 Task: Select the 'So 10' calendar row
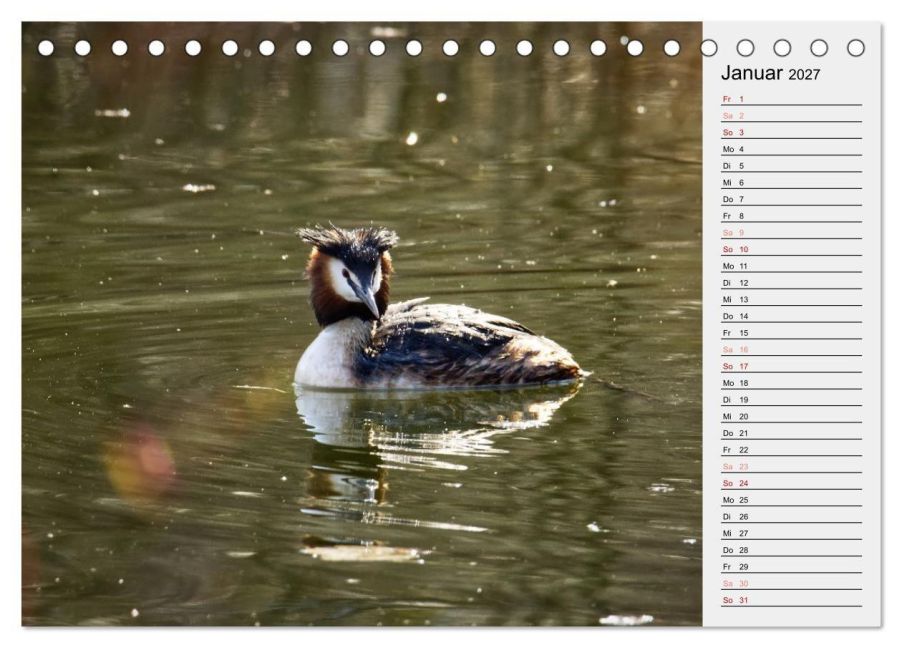tap(792, 249)
